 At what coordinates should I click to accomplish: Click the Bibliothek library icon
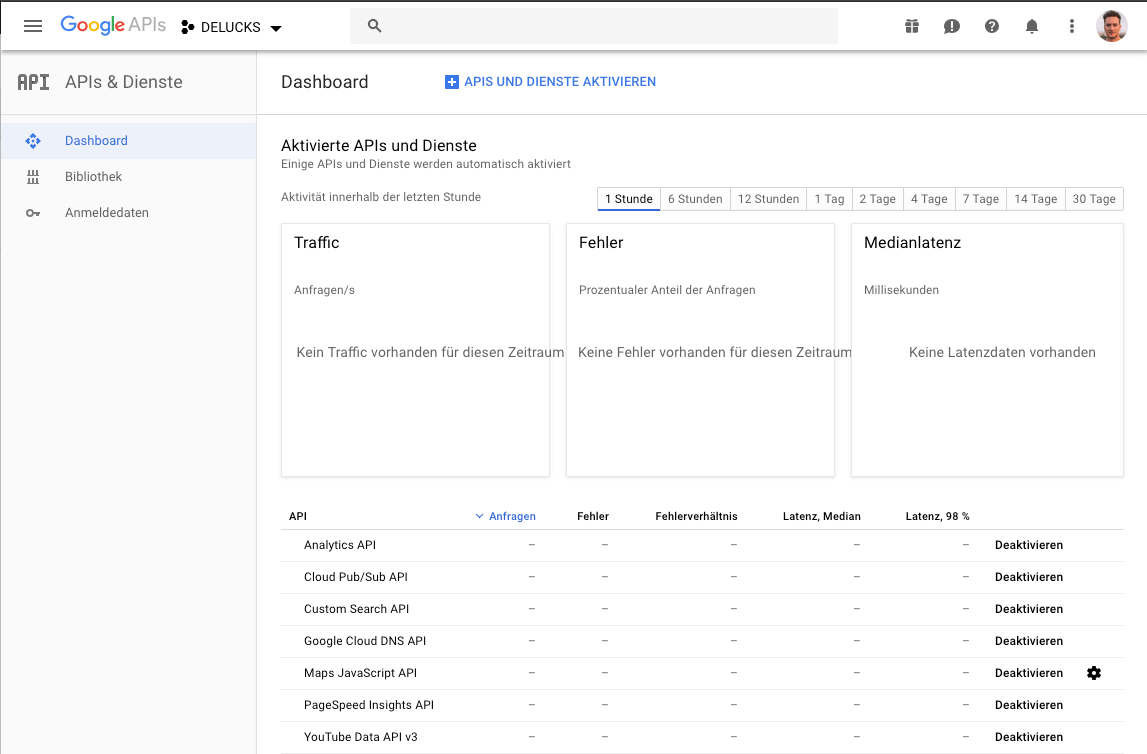(33, 176)
